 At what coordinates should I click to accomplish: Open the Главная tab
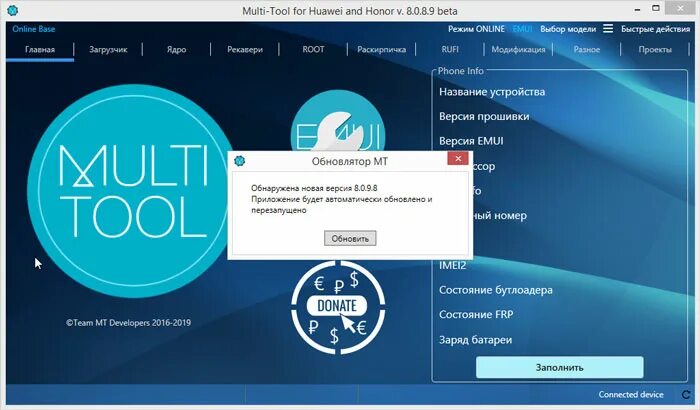pyautogui.click(x=40, y=50)
